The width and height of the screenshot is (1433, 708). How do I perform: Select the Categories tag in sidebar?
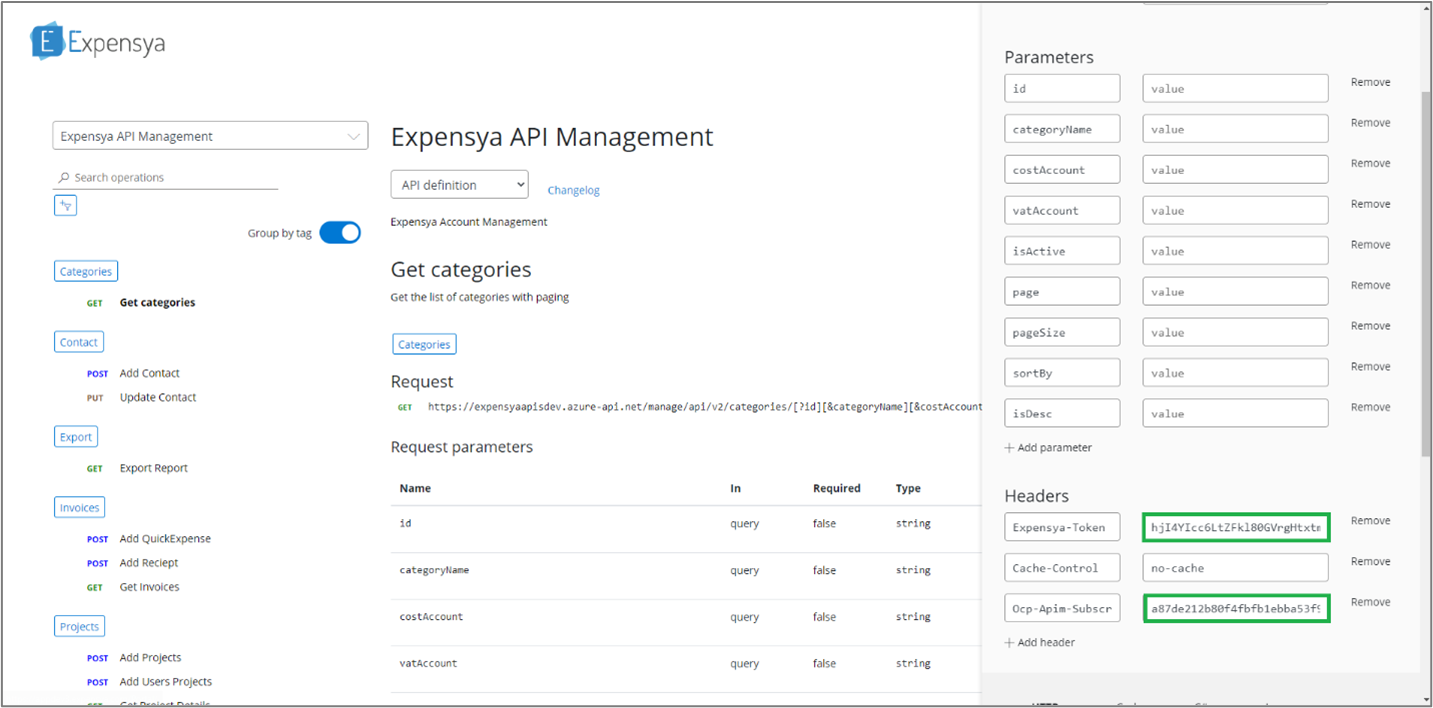click(85, 271)
